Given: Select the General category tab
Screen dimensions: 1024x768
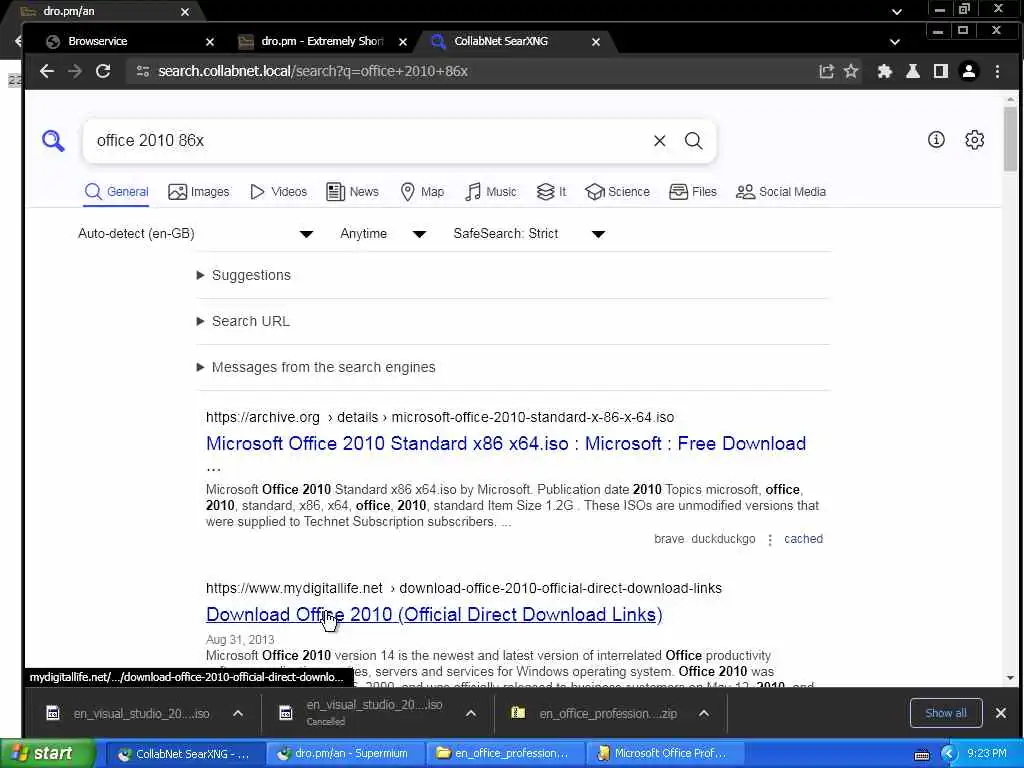Looking at the screenshot, I should (117, 192).
